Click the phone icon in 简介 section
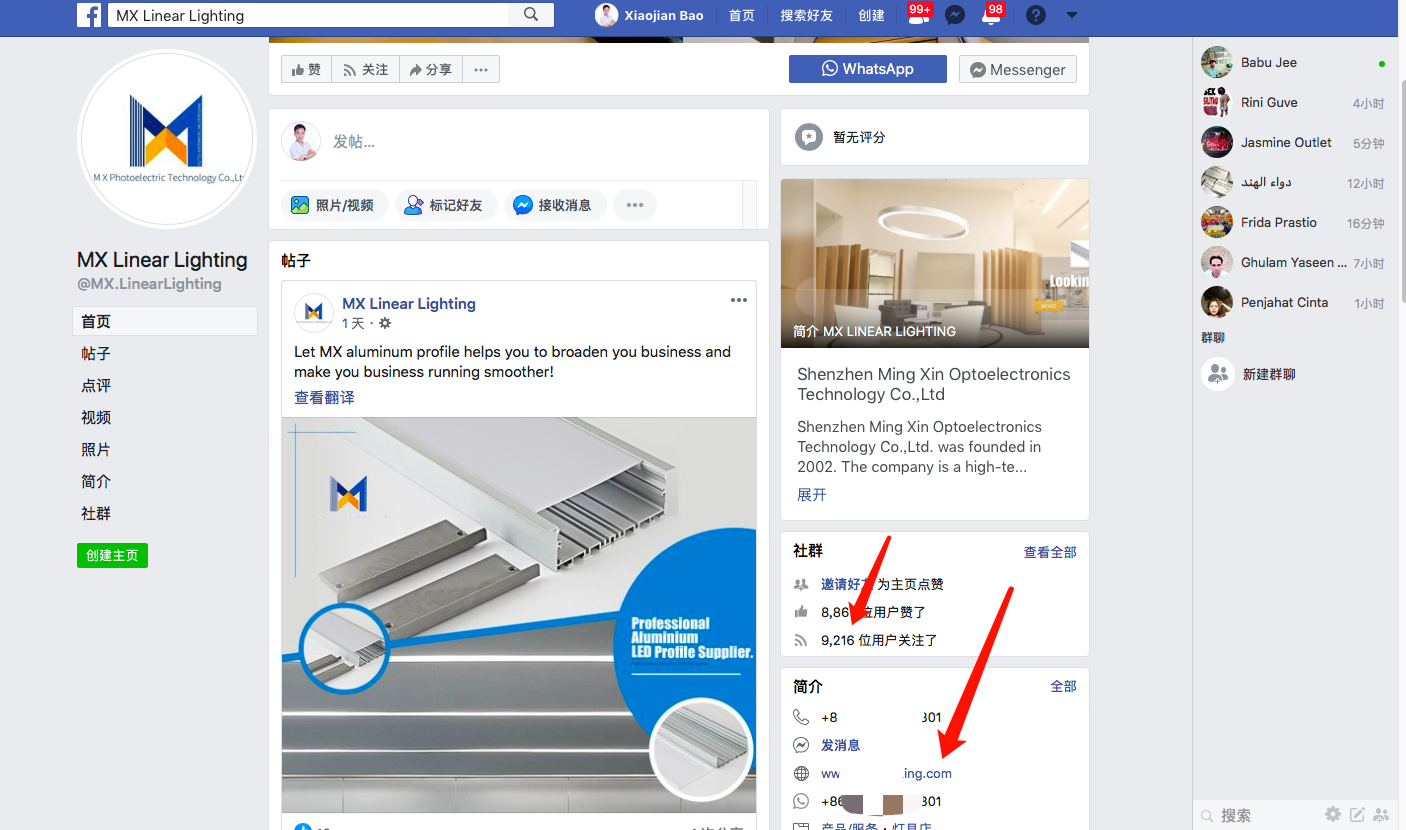This screenshot has height=830, width=1406. [x=801, y=717]
